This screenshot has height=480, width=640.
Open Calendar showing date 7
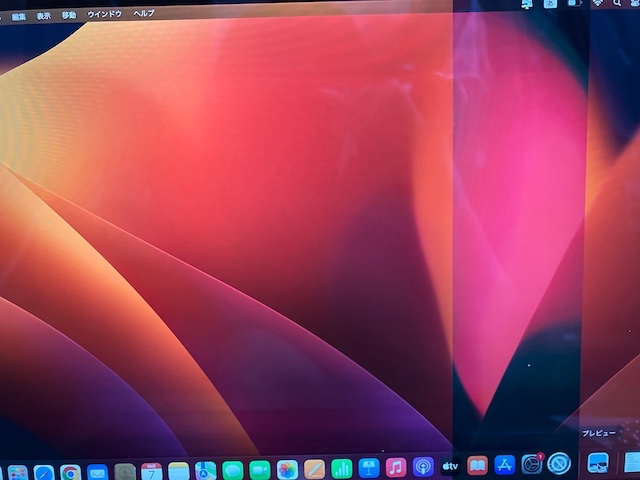coord(151,471)
